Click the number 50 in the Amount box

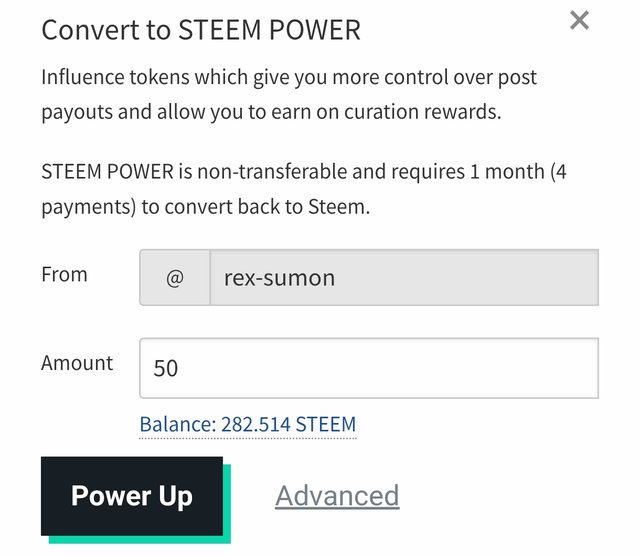point(166,369)
